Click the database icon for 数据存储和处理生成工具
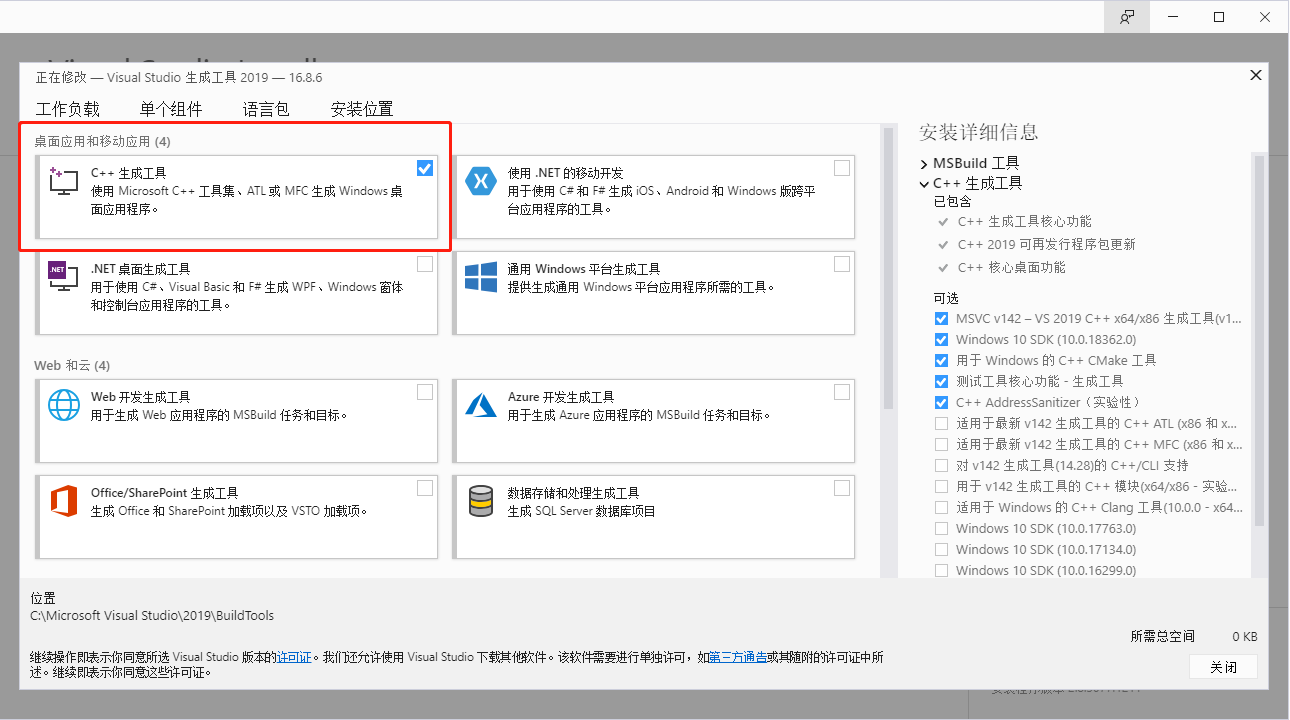This screenshot has width=1290, height=720. click(x=481, y=501)
